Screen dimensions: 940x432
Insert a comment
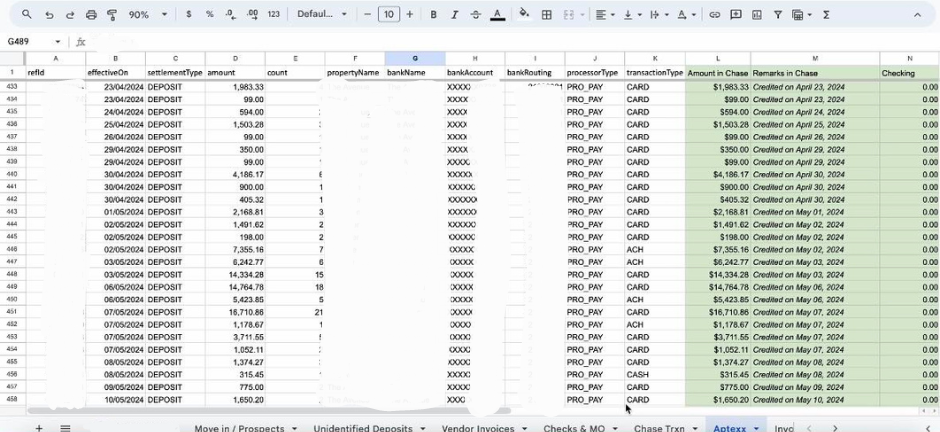tap(736, 14)
